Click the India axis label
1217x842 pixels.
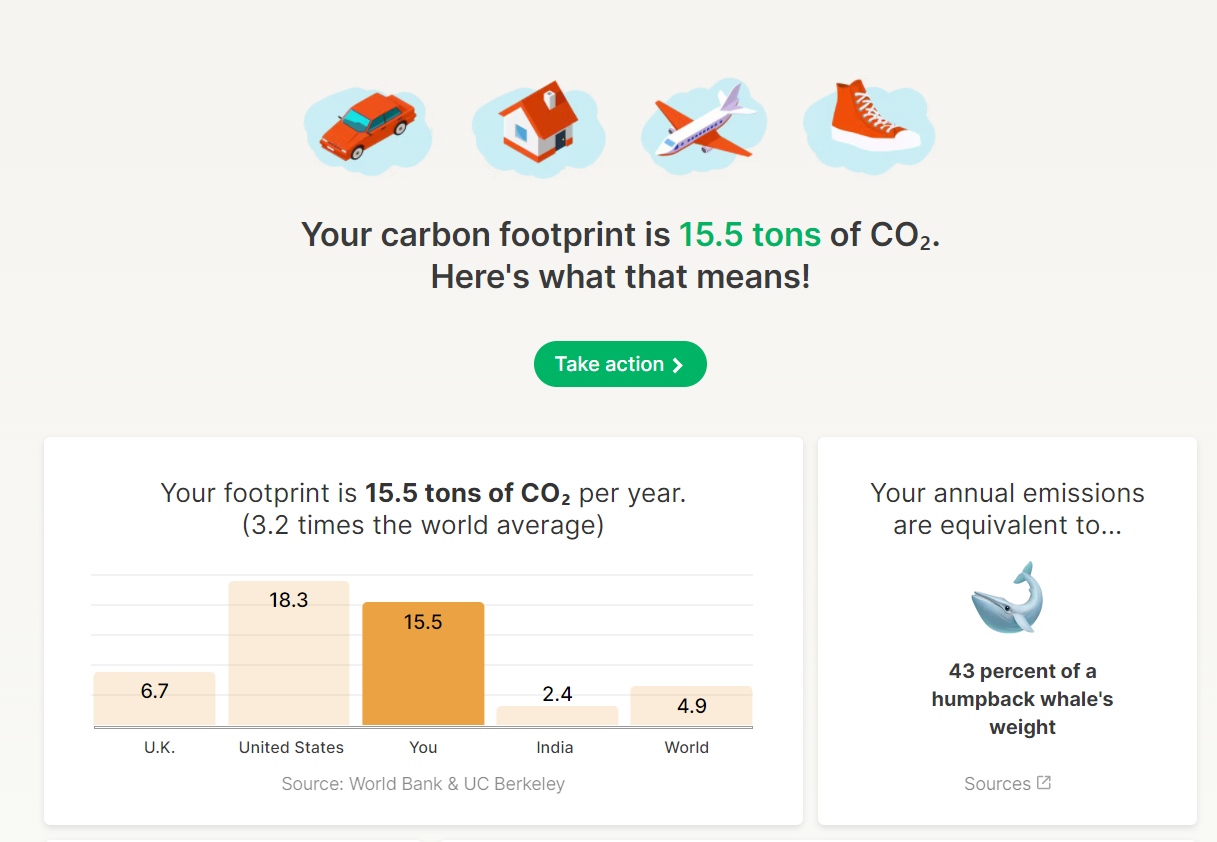(557, 747)
